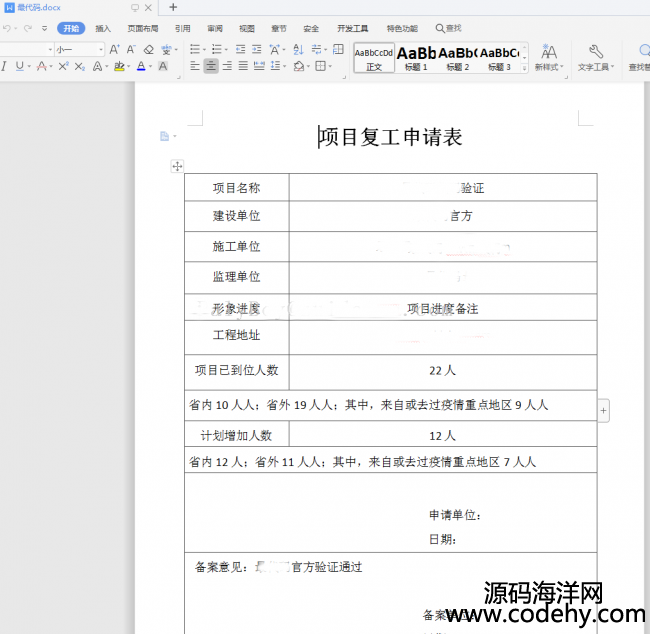This screenshot has height=634, width=650.
Task: Click justify alignment icon
Action: tap(243, 66)
